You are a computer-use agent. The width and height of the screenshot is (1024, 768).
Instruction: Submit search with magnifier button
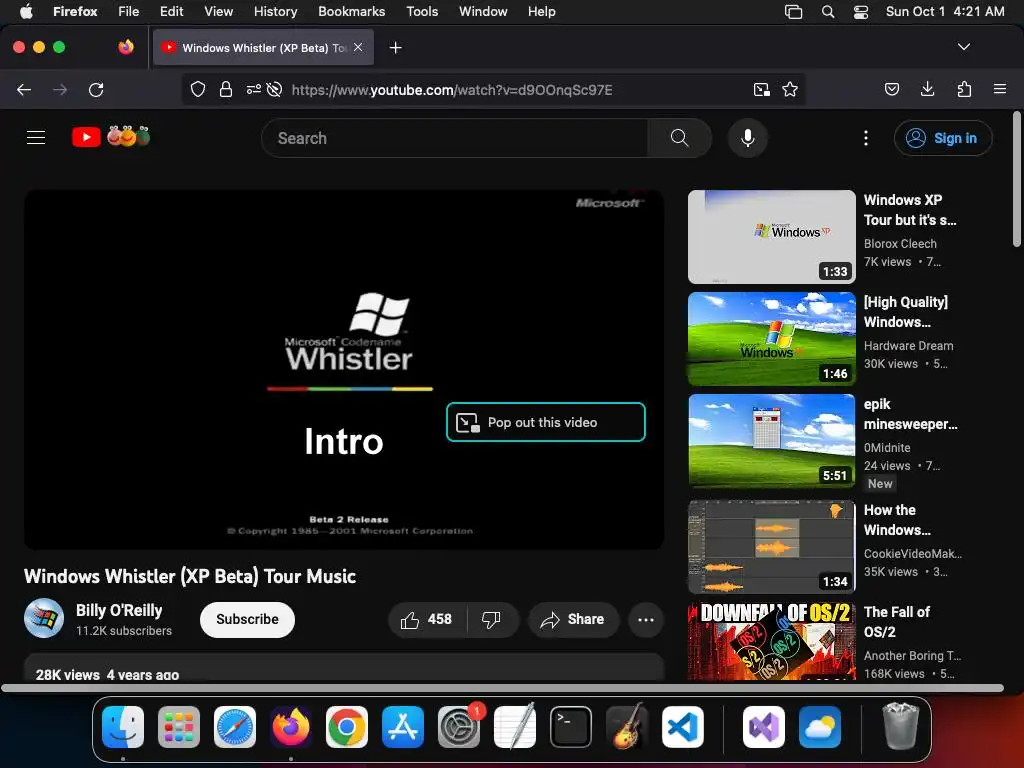[x=679, y=138]
